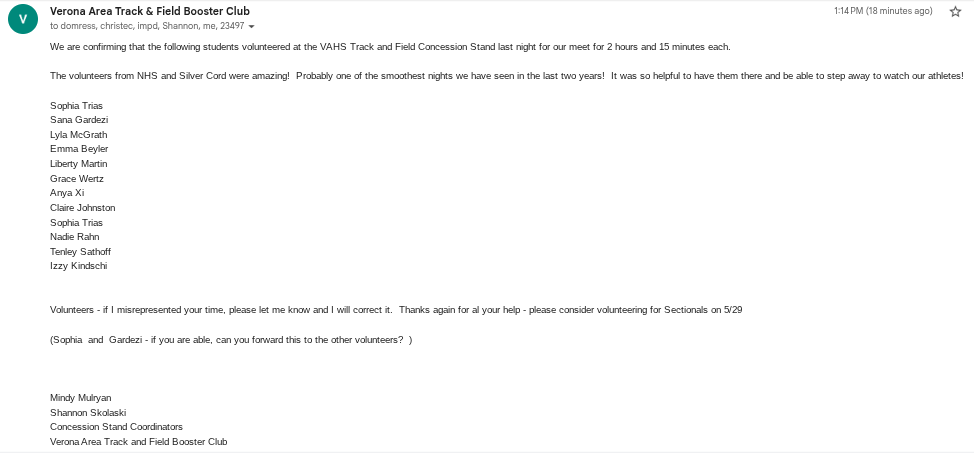
Task: Click the name Claire Johnston
Action: (x=82, y=208)
